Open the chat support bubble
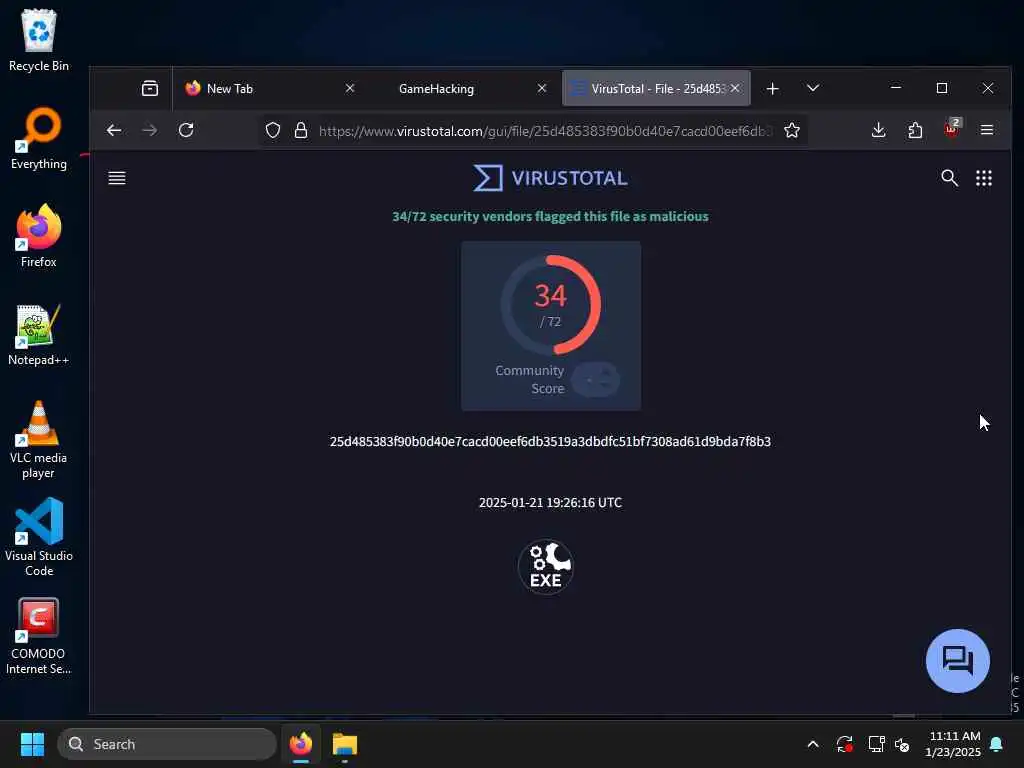The image size is (1024, 768). click(957, 660)
